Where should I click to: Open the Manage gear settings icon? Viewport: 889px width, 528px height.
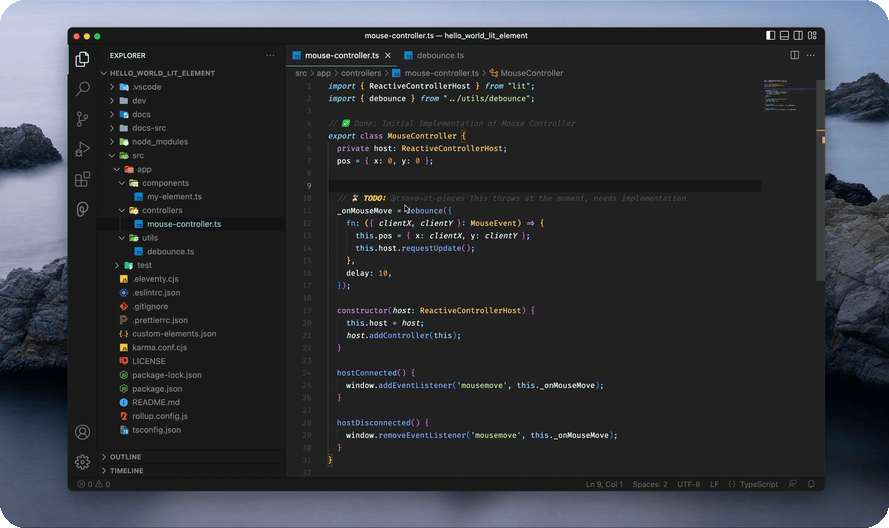83,462
